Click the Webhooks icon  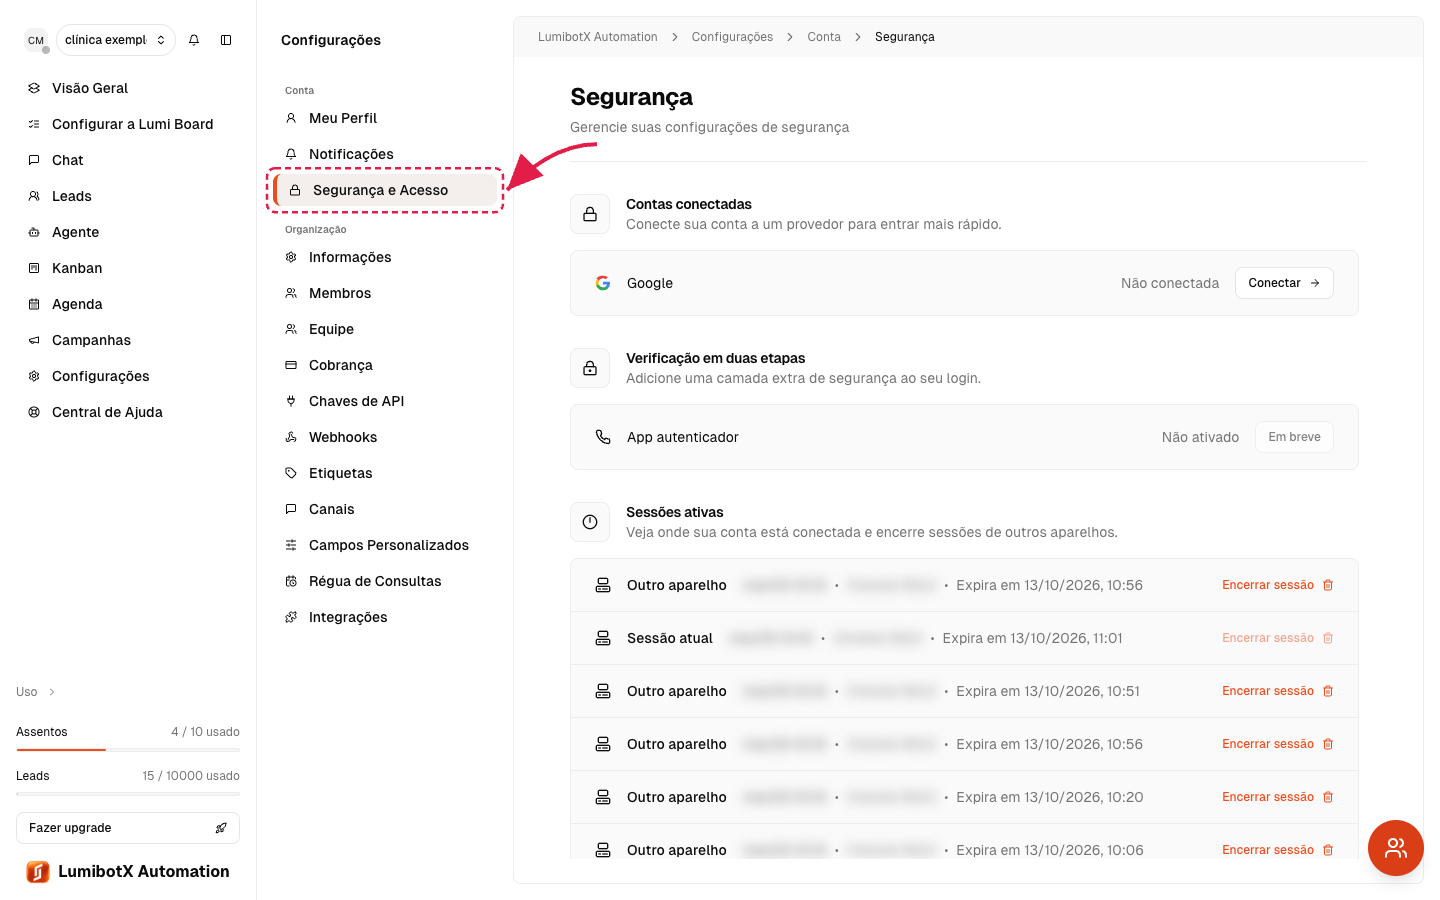291,437
